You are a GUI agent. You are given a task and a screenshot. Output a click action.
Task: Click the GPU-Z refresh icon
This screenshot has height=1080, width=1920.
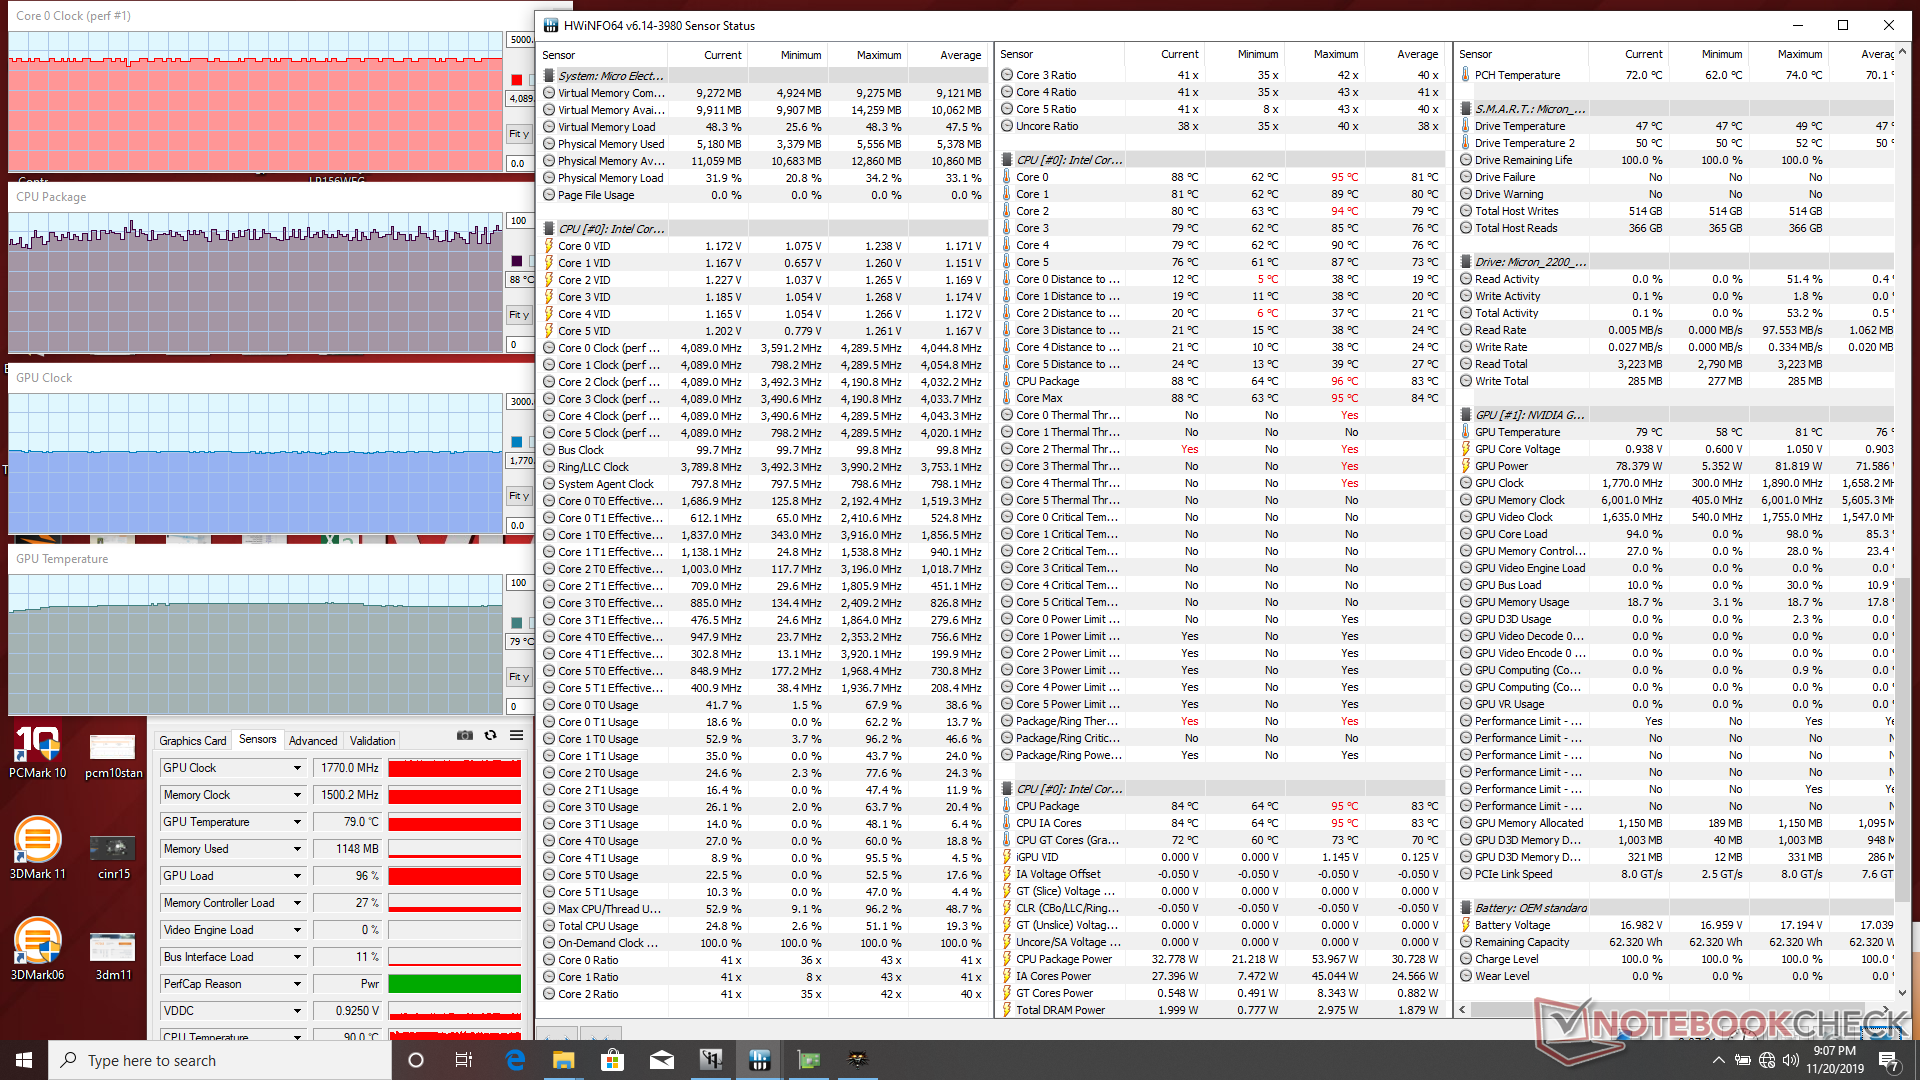[490, 735]
